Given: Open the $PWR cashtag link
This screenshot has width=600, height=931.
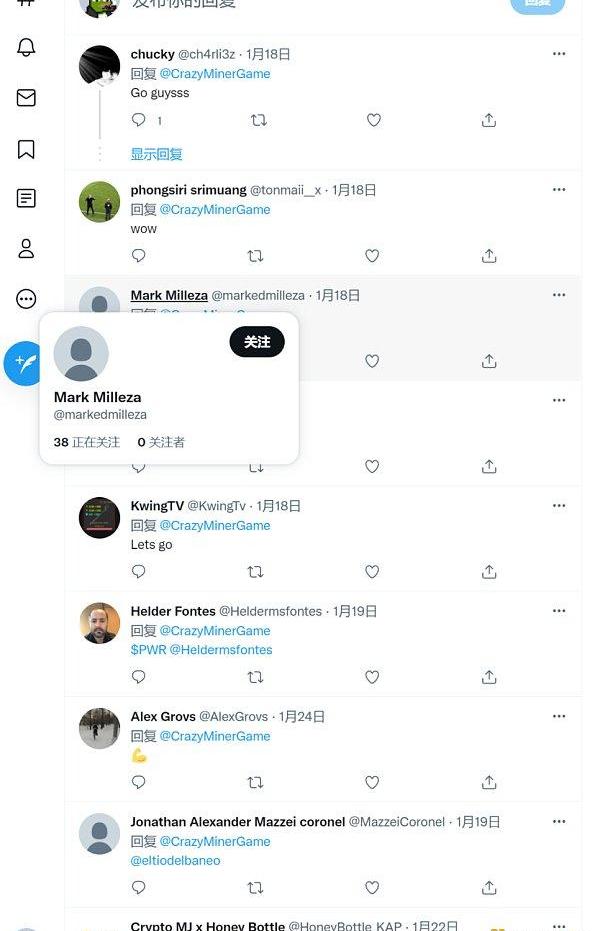Looking at the screenshot, I should pos(148,650).
